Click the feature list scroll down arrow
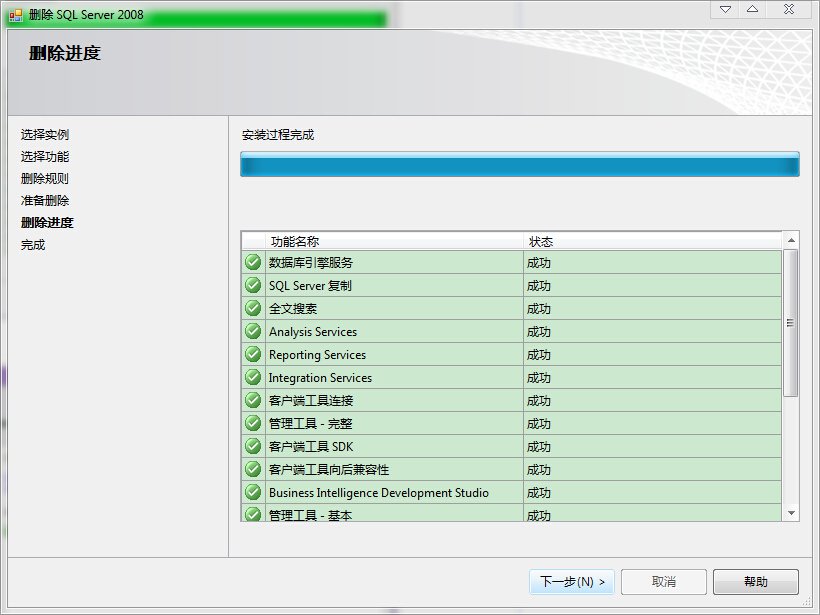This screenshot has width=820, height=615. point(791,513)
